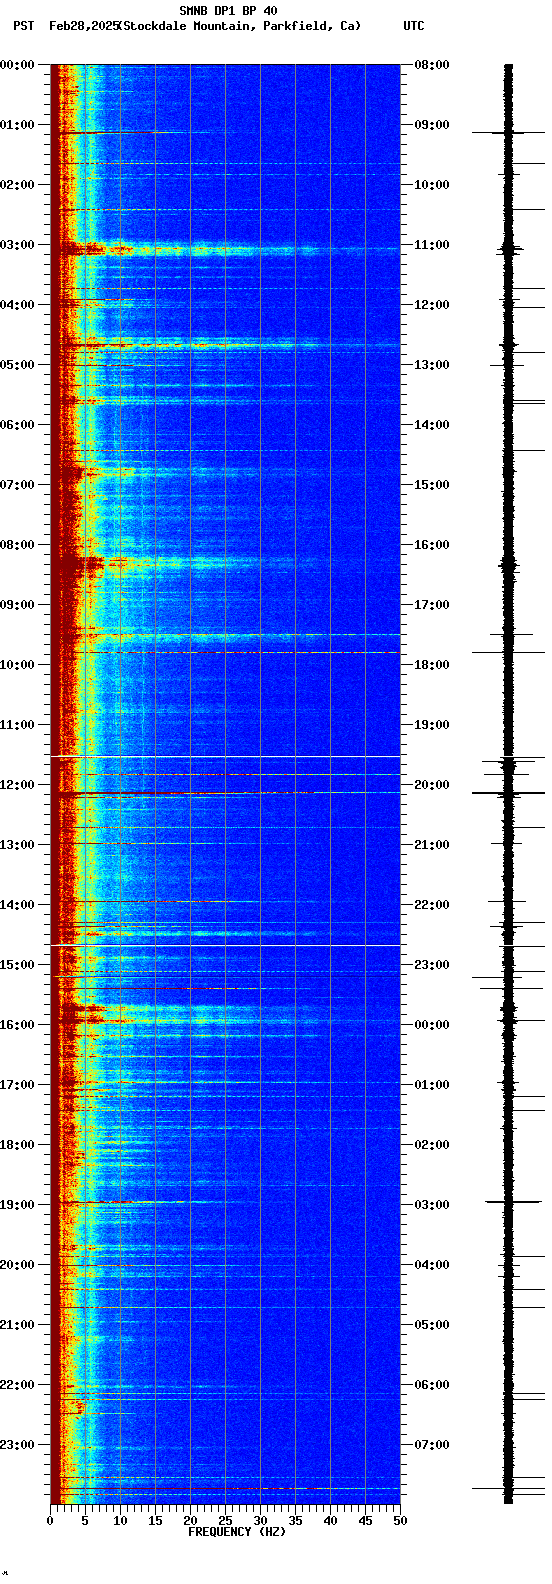Click the '06:00' PST time label
552x1584 pixels.
point(17,425)
